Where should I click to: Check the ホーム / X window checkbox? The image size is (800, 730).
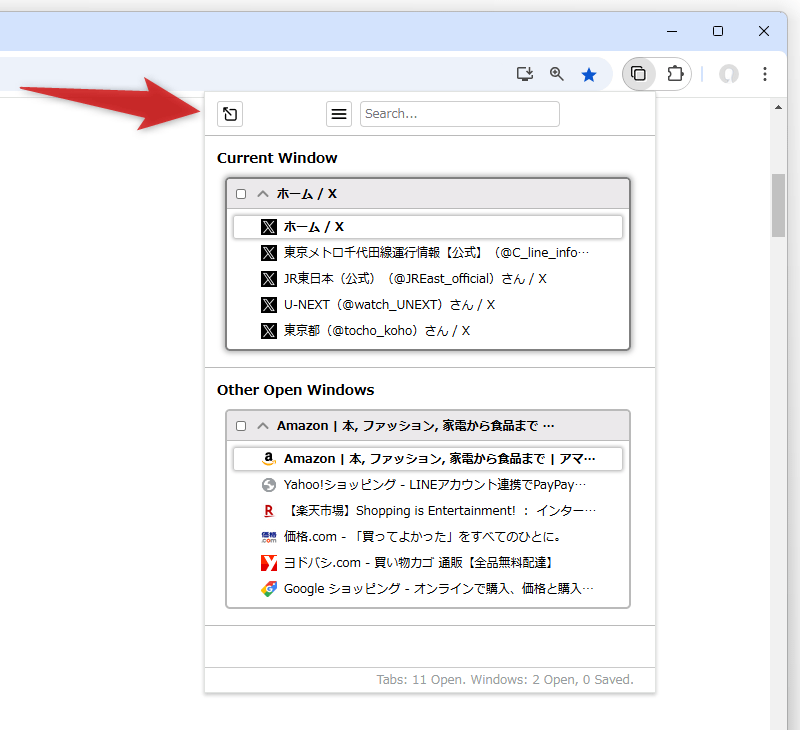(x=241, y=194)
